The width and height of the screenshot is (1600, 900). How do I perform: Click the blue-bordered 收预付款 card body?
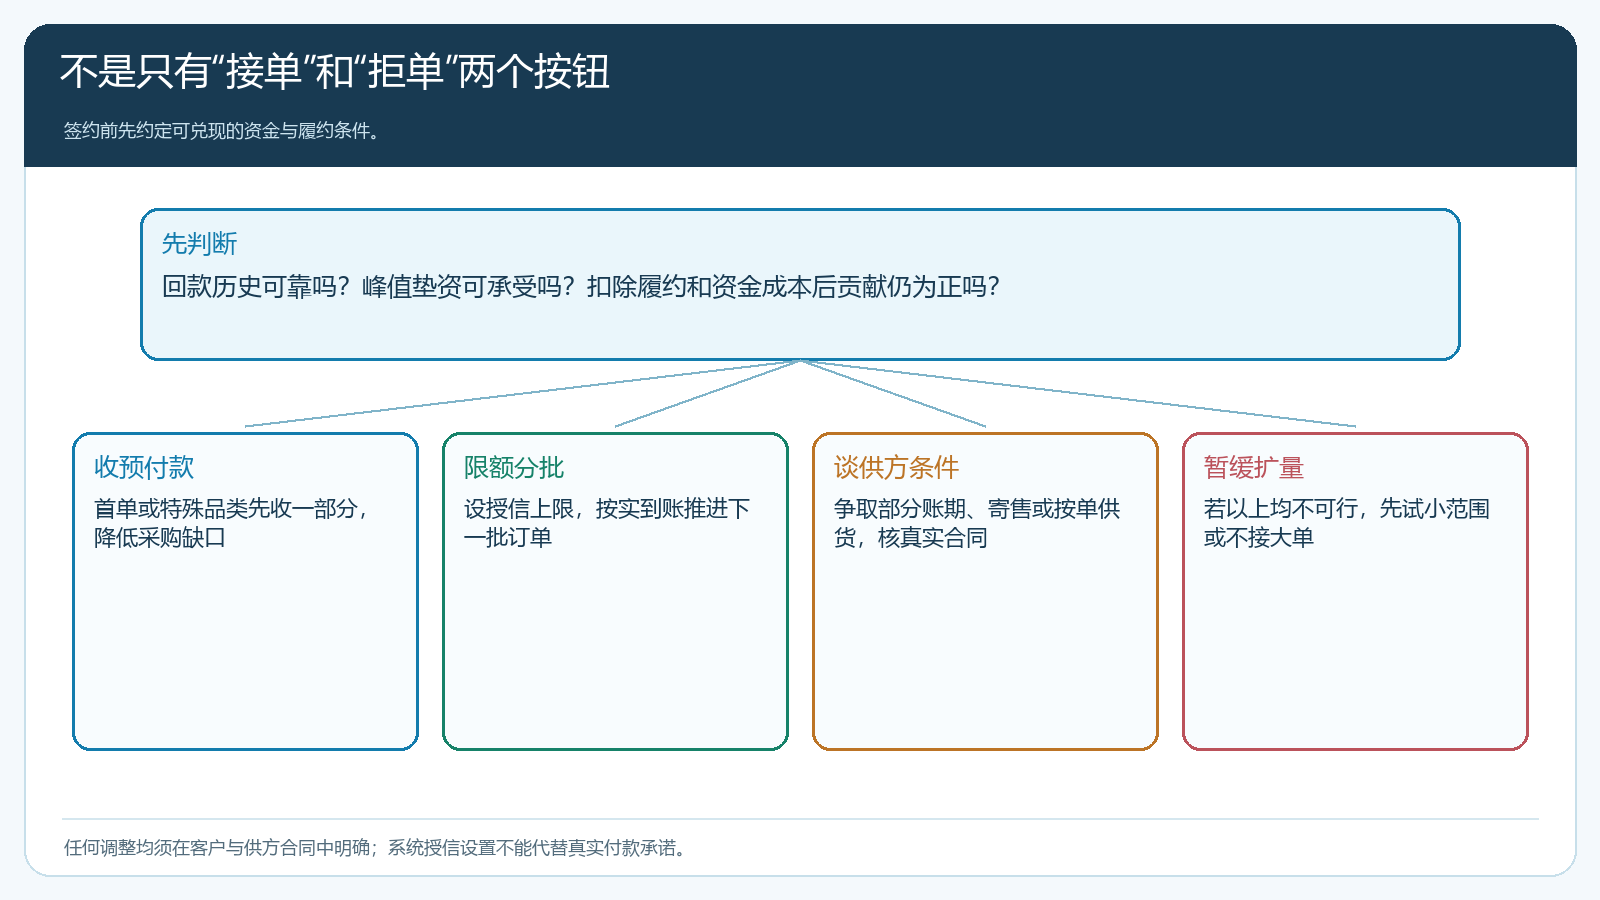click(245, 591)
